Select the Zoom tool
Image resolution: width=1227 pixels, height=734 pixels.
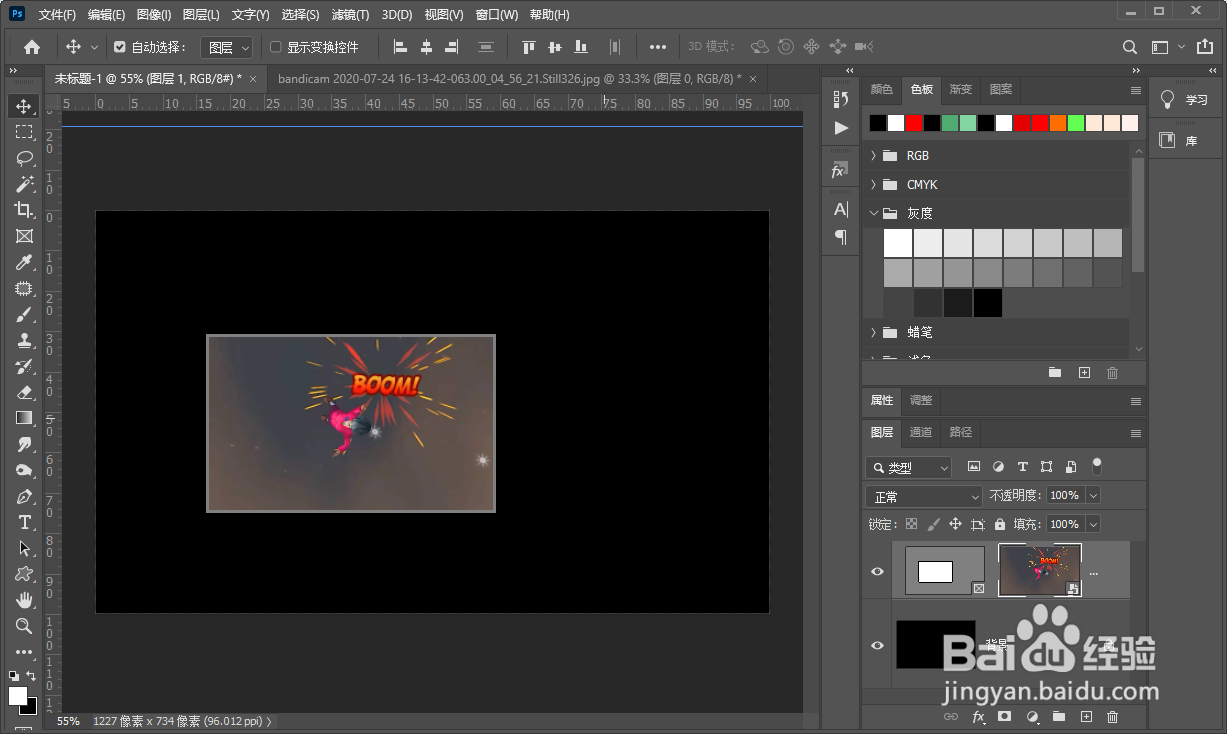[x=24, y=626]
